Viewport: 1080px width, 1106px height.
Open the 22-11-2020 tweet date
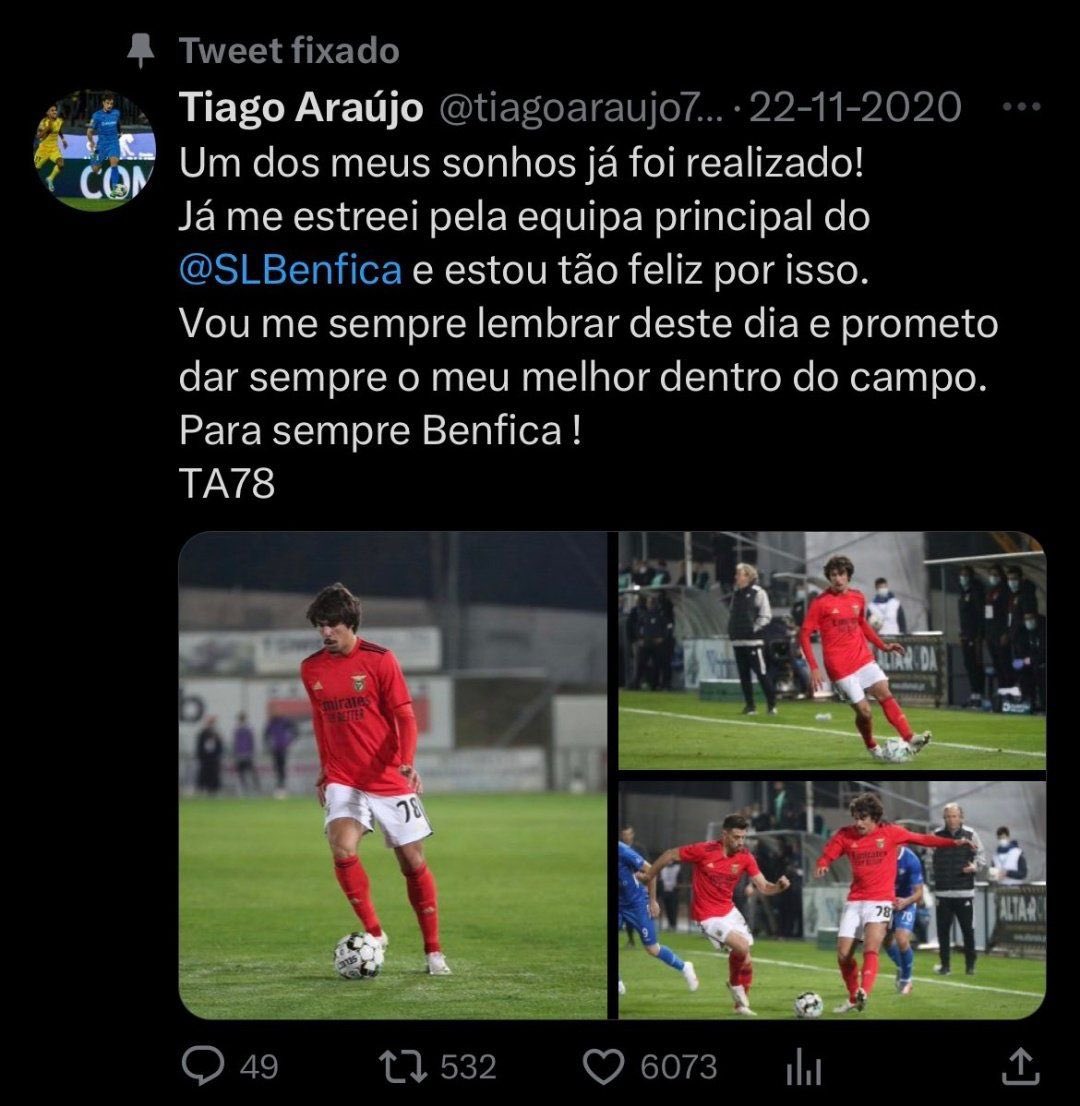click(855, 107)
